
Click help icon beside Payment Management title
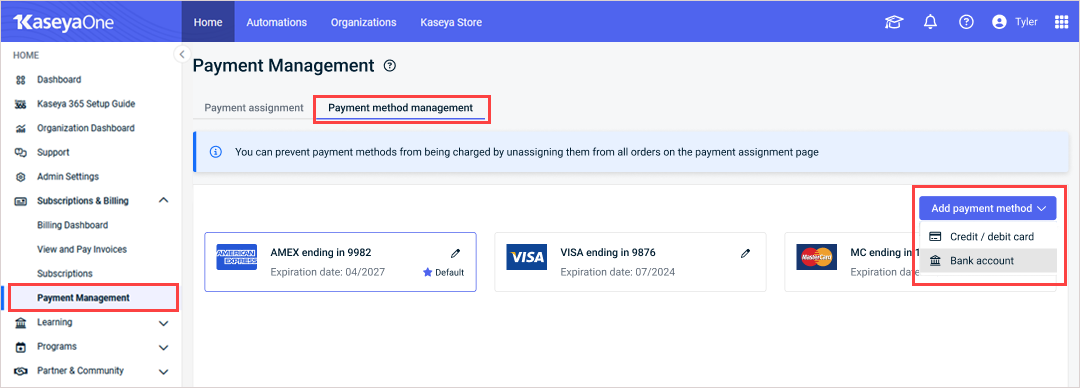click(391, 66)
